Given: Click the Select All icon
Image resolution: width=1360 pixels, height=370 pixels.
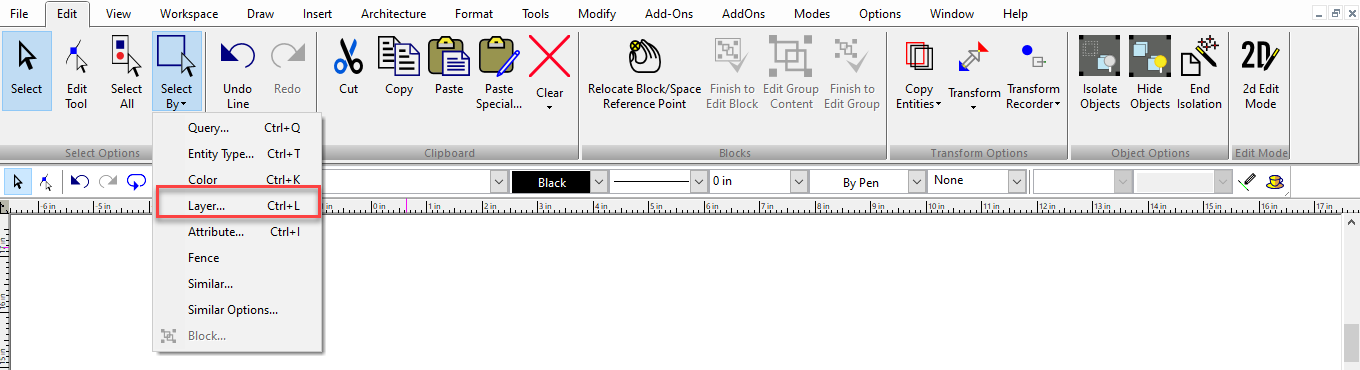Looking at the screenshot, I should (x=126, y=57).
